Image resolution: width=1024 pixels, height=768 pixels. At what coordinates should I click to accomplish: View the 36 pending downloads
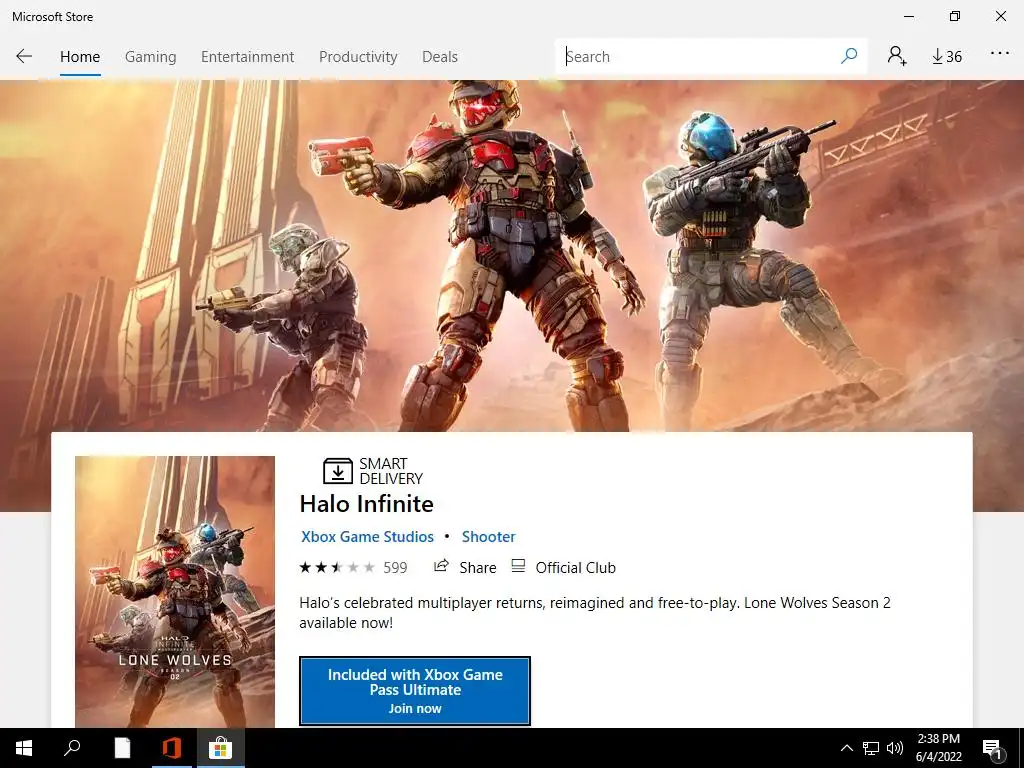pyautogui.click(x=947, y=57)
